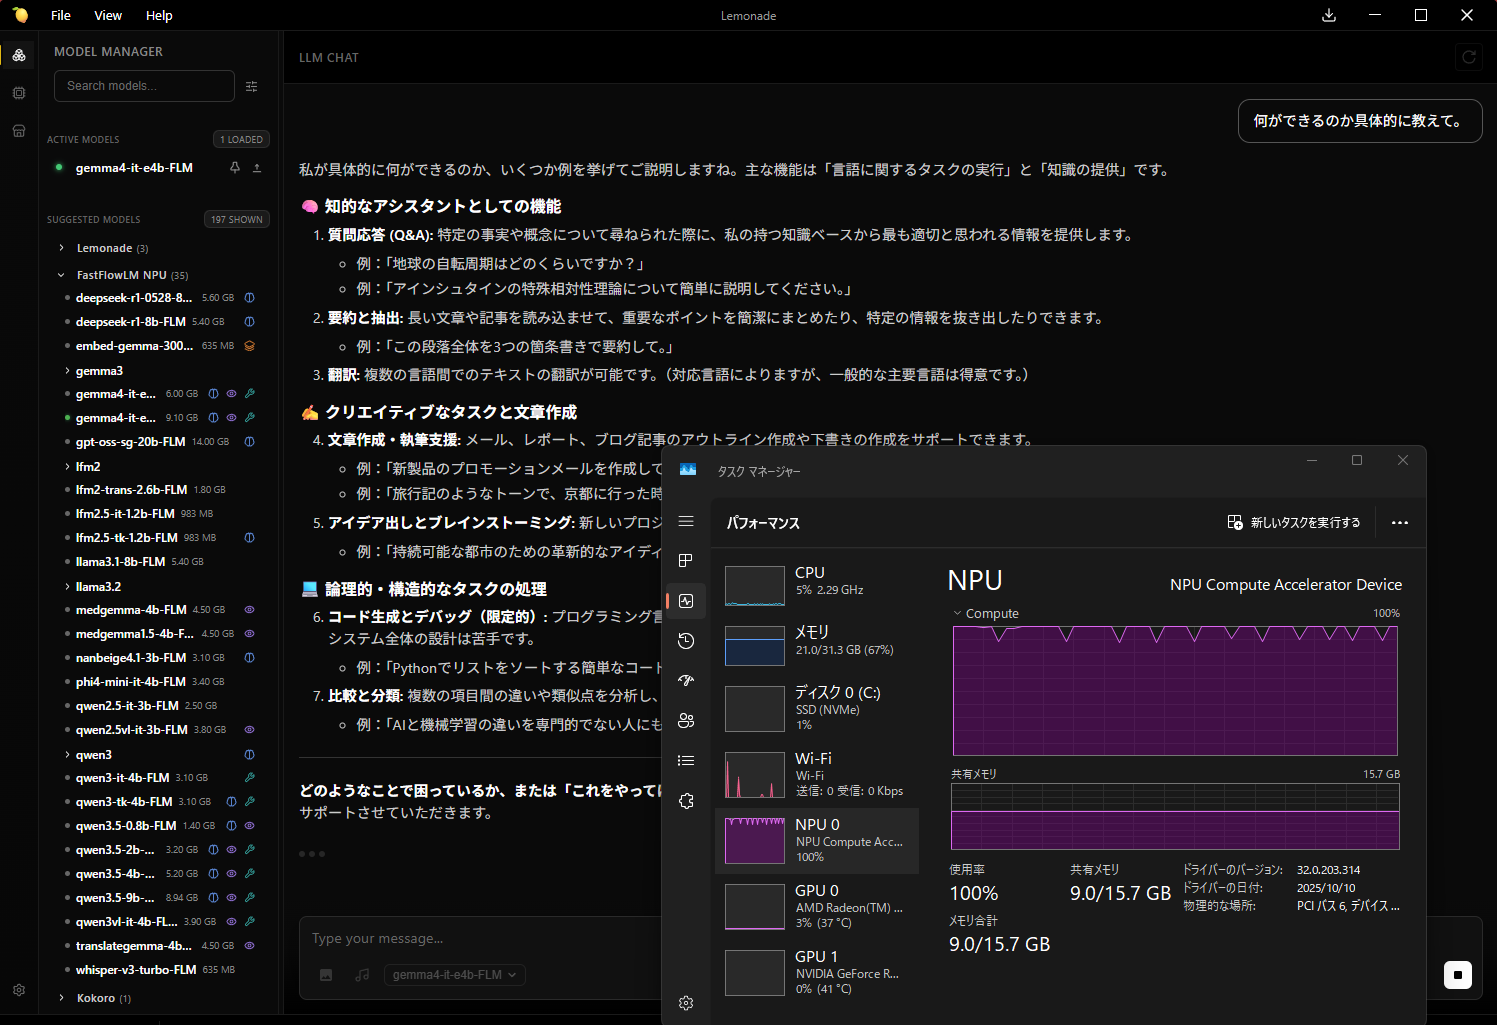
Task: Open the download icon in Lemonade title bar
Action: 1329,15
